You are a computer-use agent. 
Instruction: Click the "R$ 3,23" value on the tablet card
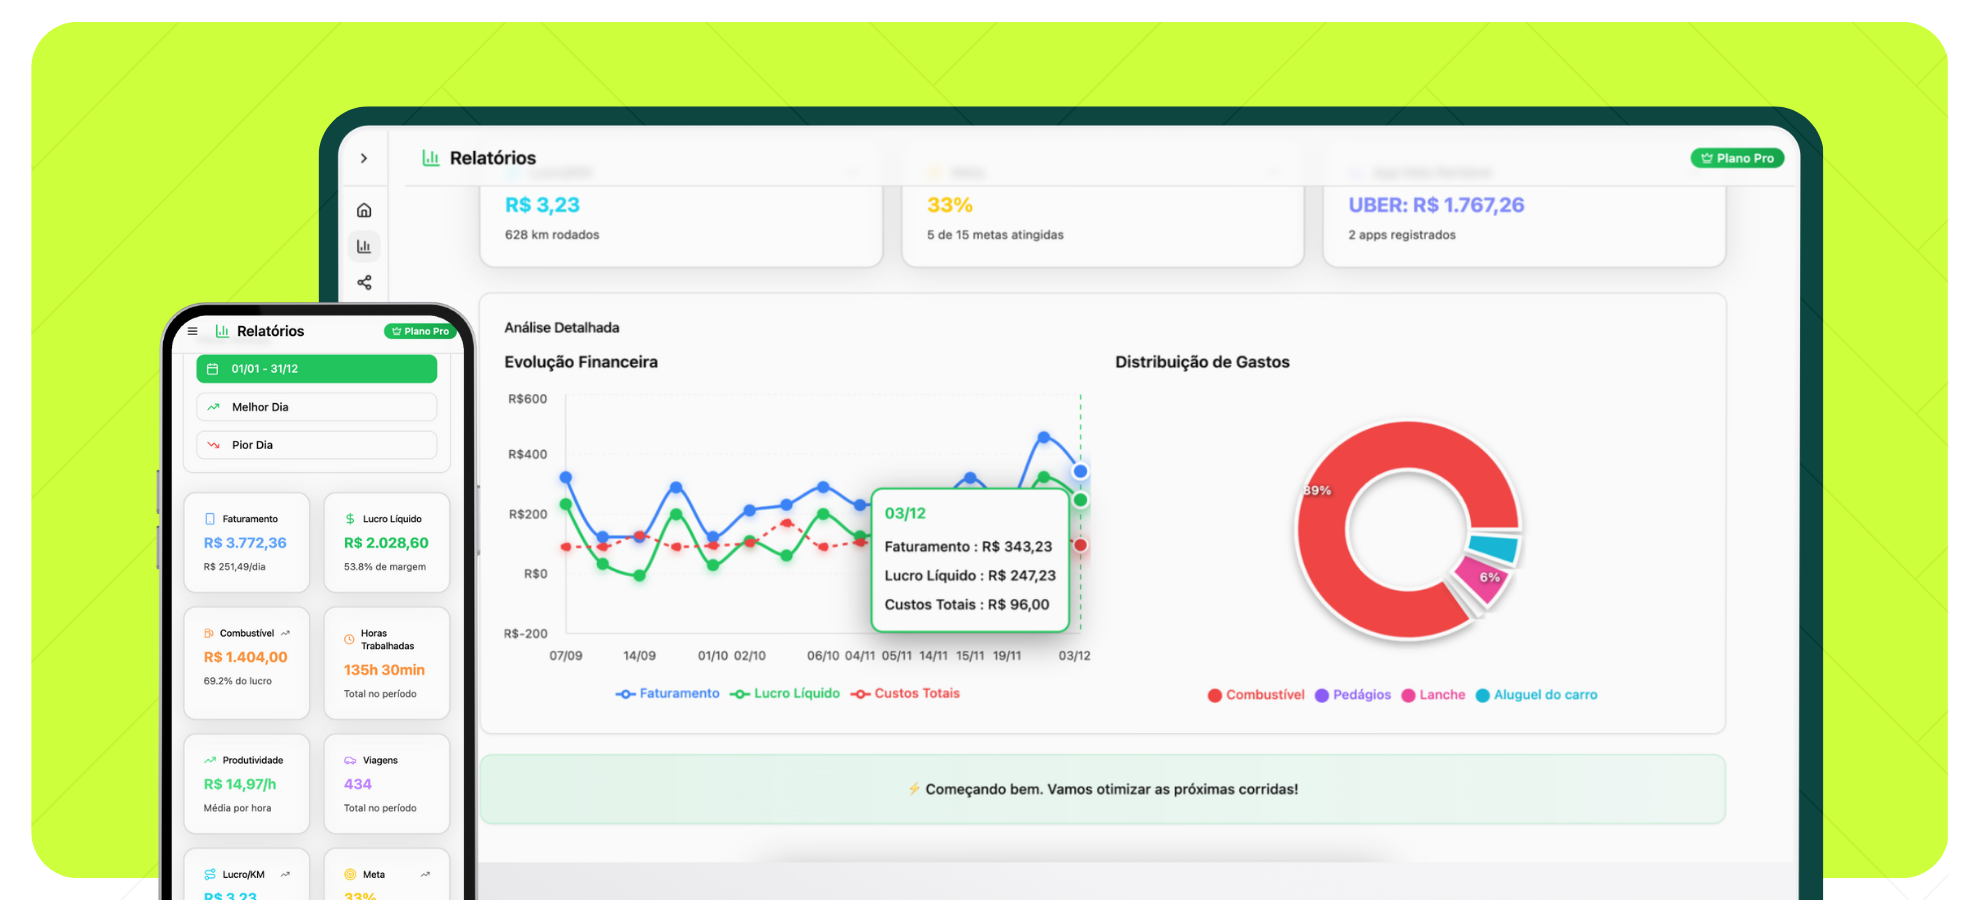[x=542, y=205]
